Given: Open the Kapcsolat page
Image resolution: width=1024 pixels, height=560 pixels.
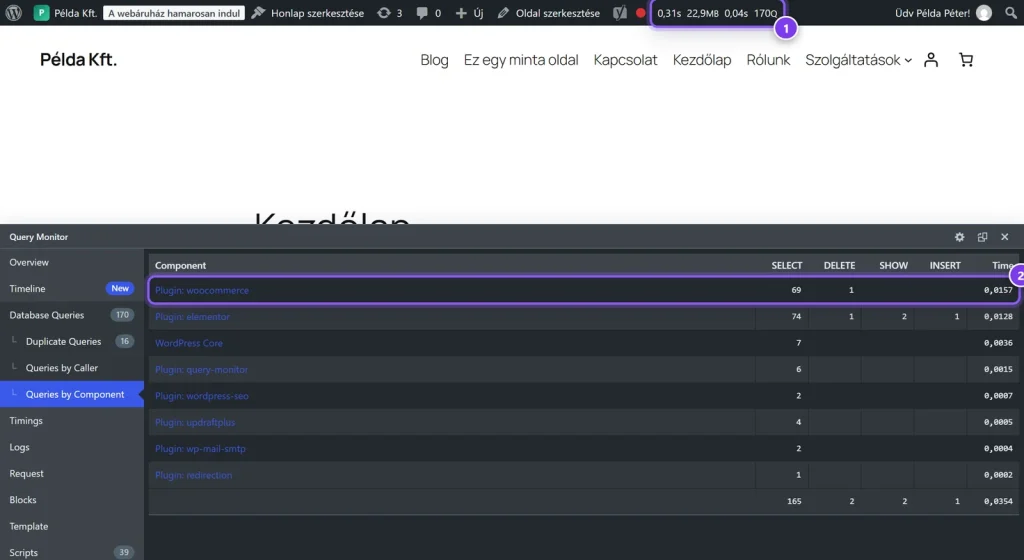Looking at the screenshot, I should click(x=625, y=60).
